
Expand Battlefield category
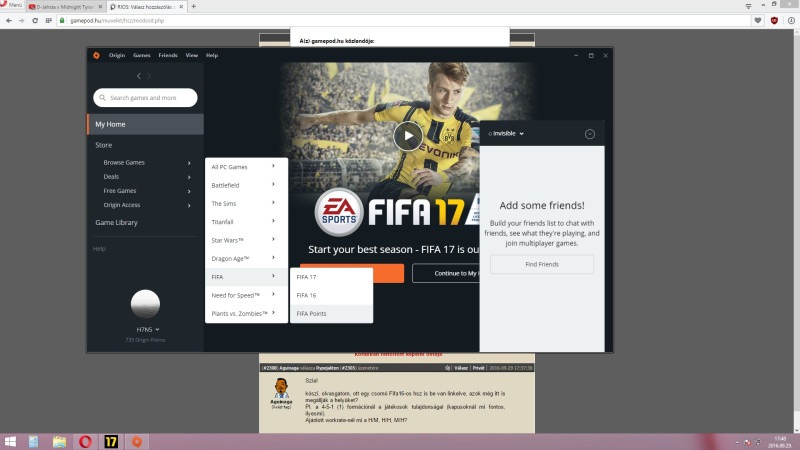246,185
